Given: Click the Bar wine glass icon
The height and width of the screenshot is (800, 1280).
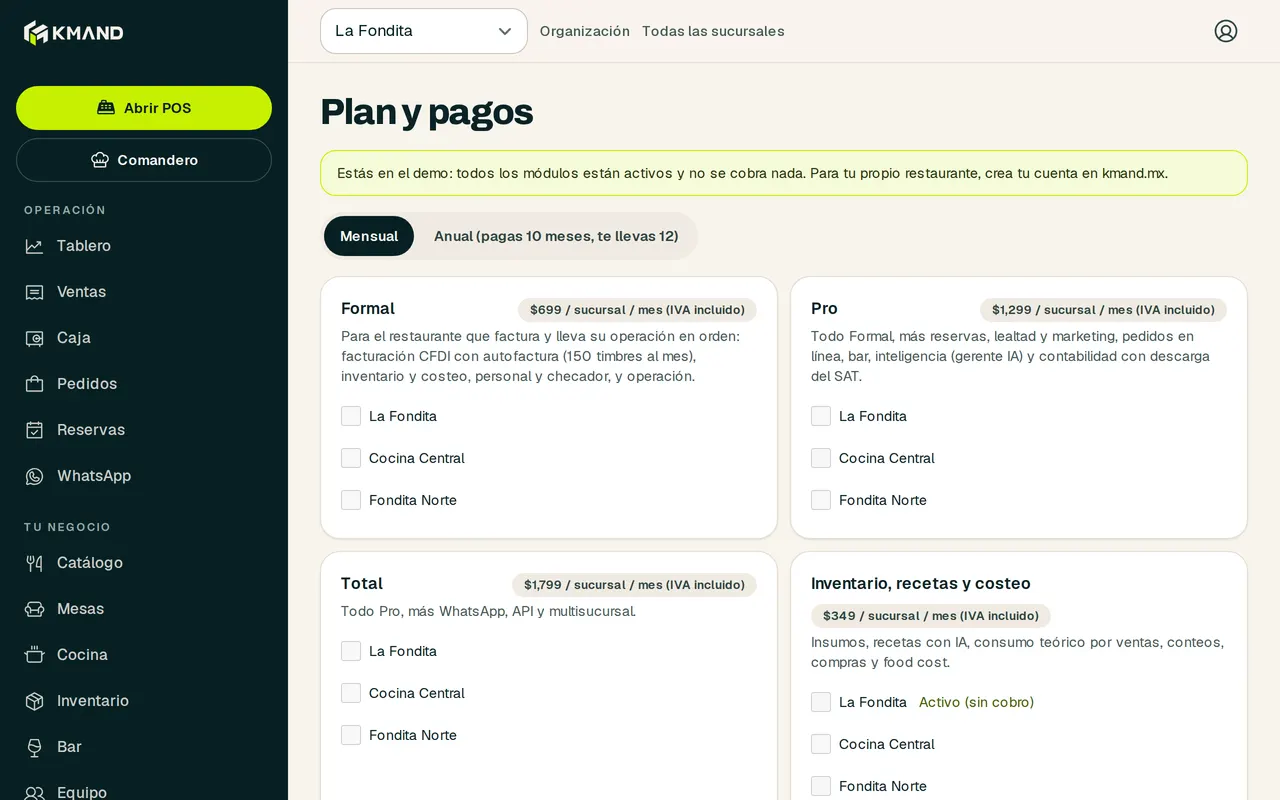Looking at the screenshot, I should 34,747.
